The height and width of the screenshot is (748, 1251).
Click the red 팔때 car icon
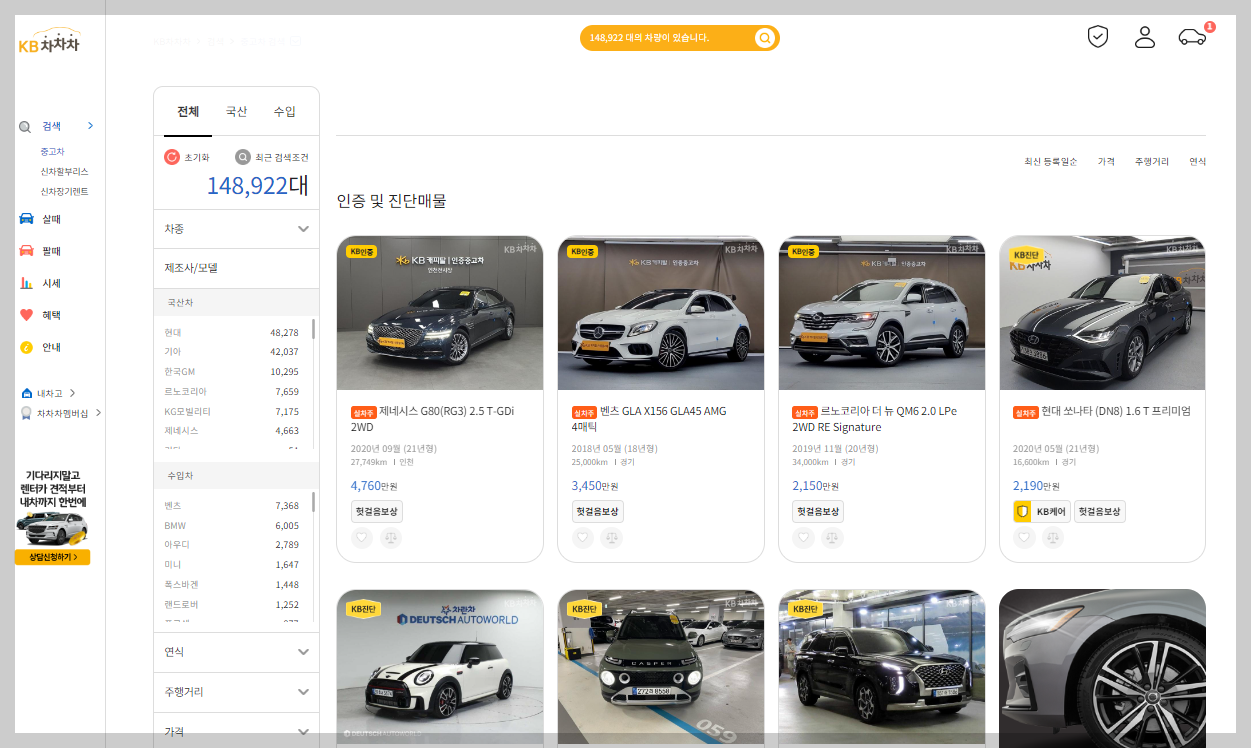[x=26, y=251]
